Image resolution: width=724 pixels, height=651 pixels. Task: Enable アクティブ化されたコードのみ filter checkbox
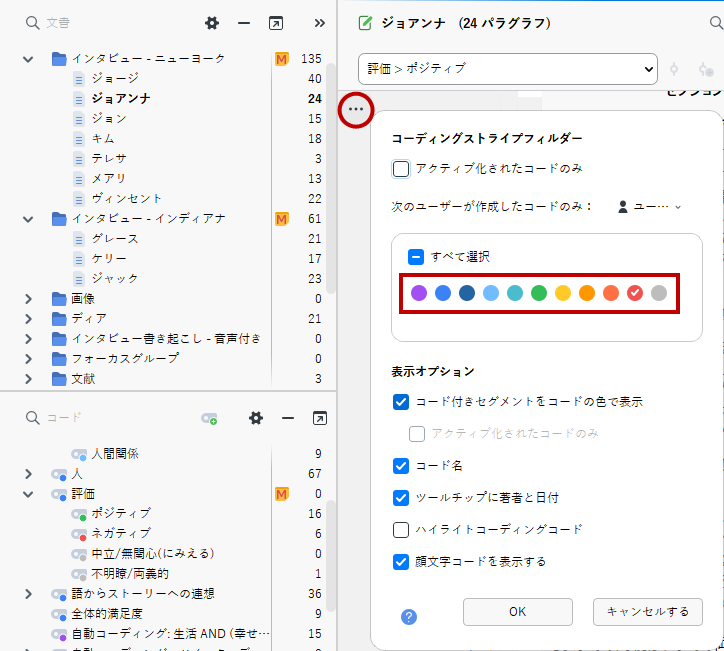[401, 168]
